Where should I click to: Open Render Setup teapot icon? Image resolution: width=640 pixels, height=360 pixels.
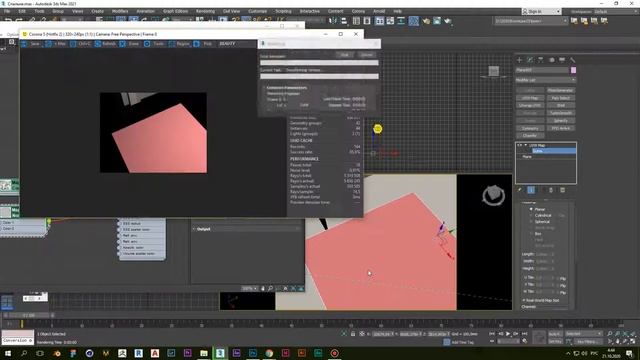tap(426, 21)
